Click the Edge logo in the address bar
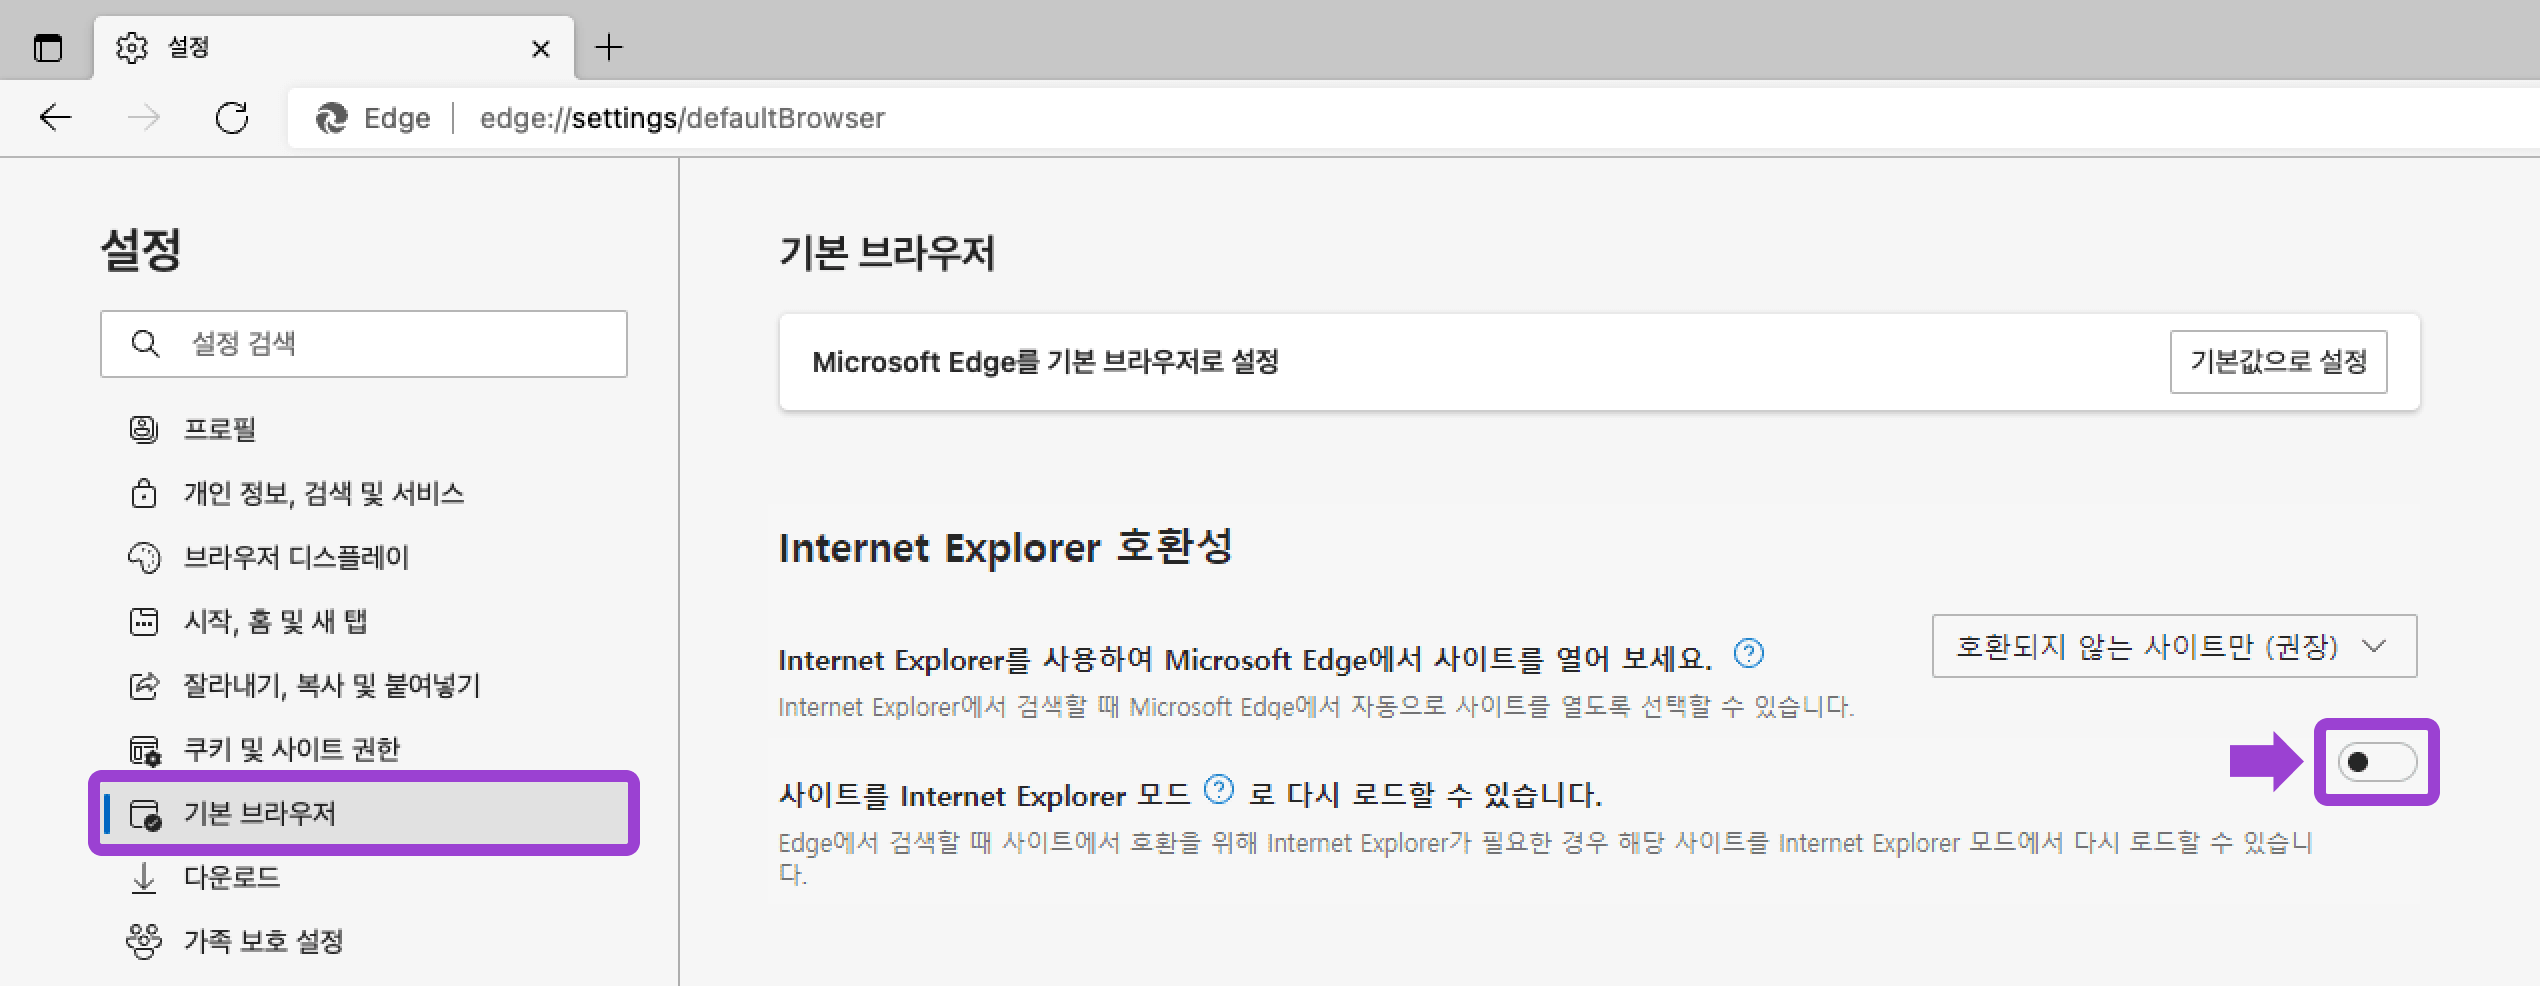This screenshot has height=986, width=2540. coord(331,118)
